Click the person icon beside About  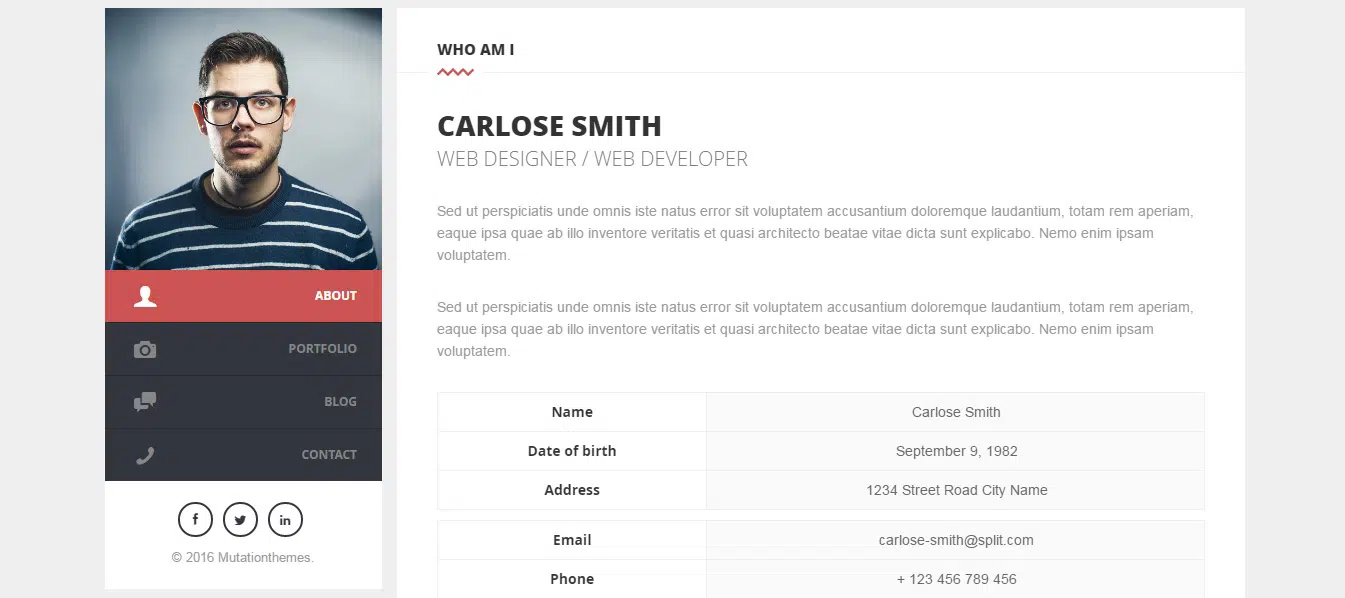click(145, 296)
